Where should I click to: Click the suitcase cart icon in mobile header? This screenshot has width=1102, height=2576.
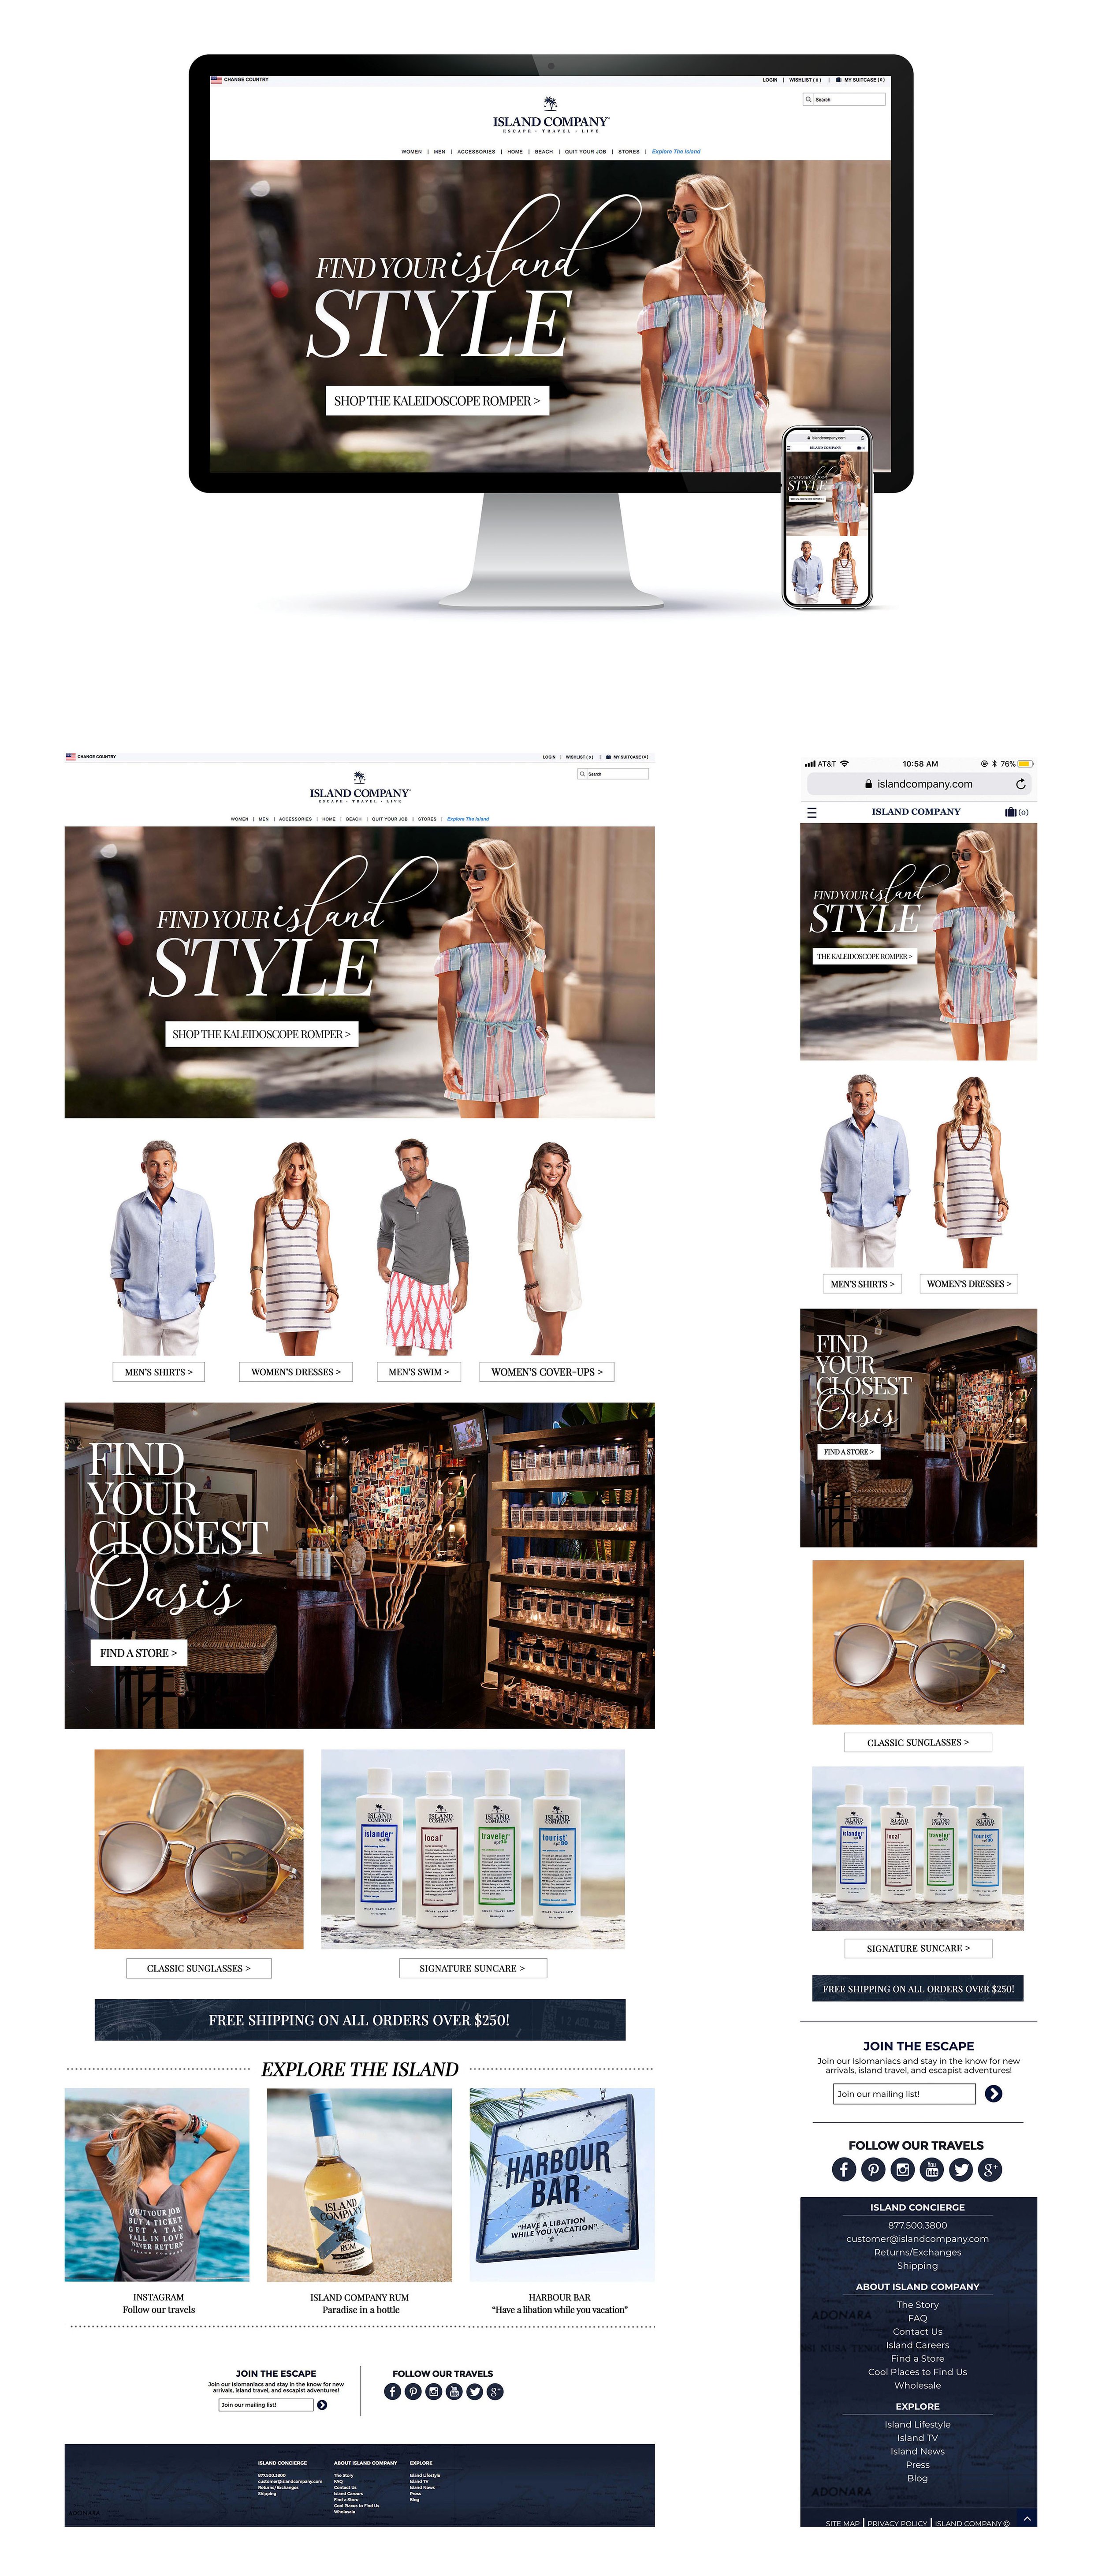1011,812
